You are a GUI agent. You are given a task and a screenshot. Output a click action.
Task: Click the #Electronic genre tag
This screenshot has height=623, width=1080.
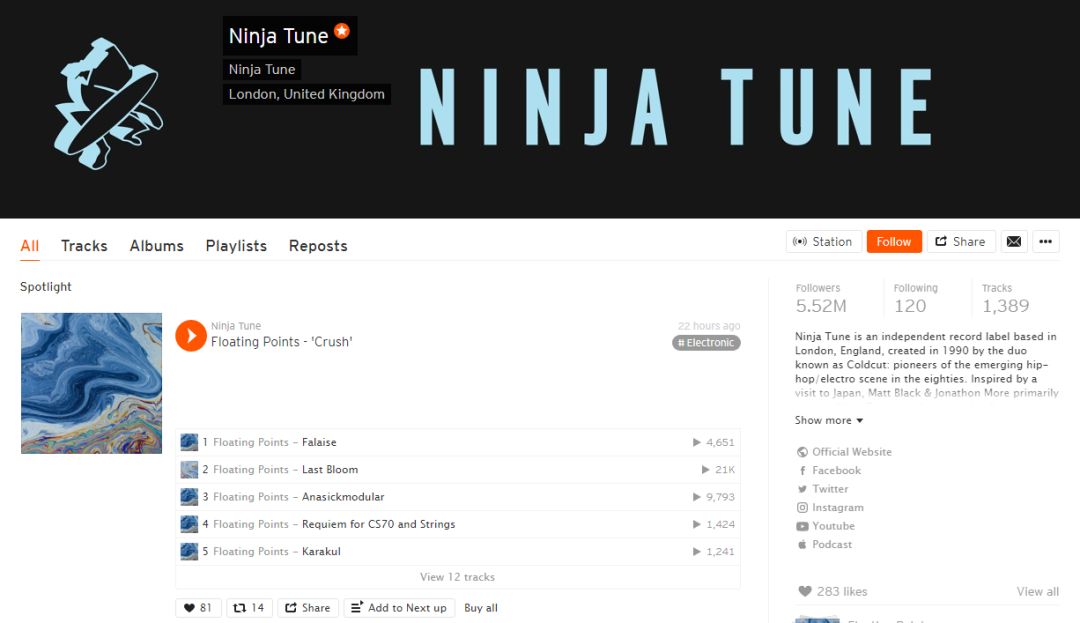point(706,343)
